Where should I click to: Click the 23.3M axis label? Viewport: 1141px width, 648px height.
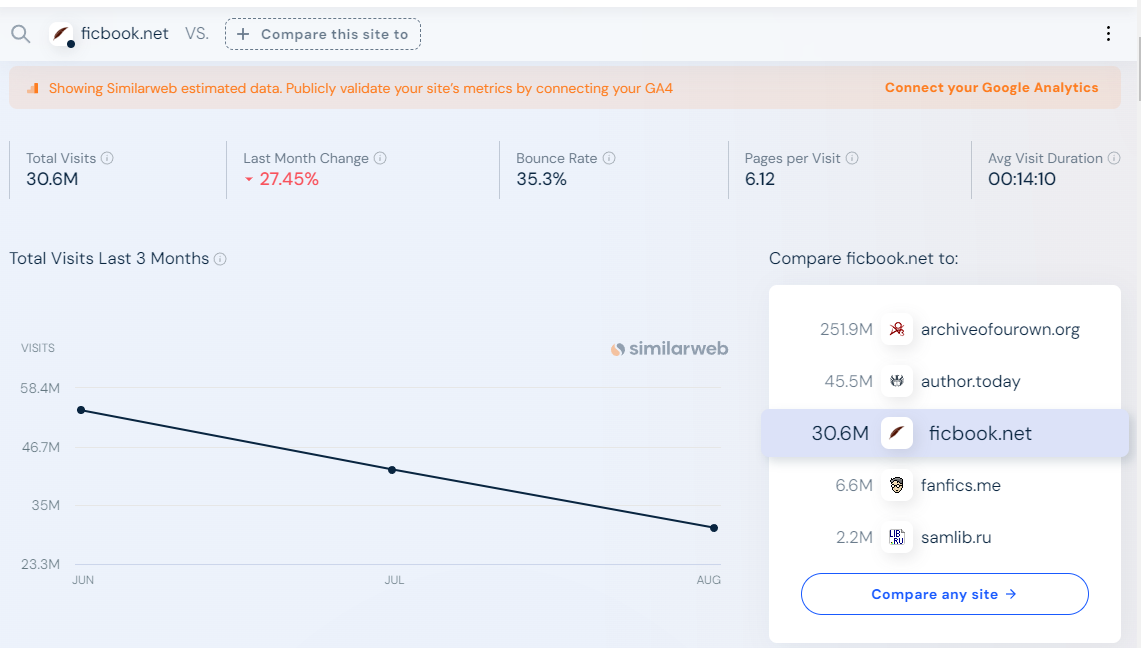point(41,564)
